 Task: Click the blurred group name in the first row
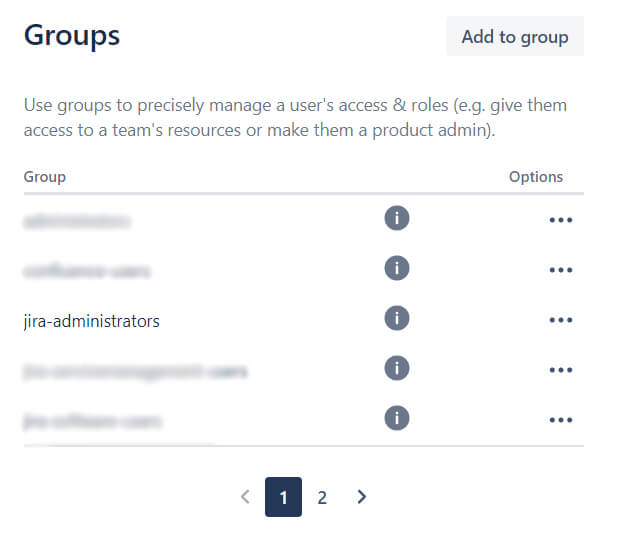[x=77, y=221]
